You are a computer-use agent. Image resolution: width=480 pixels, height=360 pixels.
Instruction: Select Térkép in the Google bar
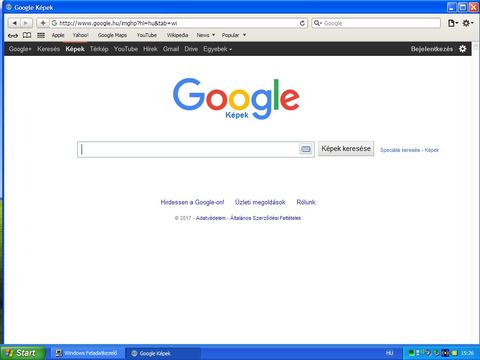tap(99, 49)
